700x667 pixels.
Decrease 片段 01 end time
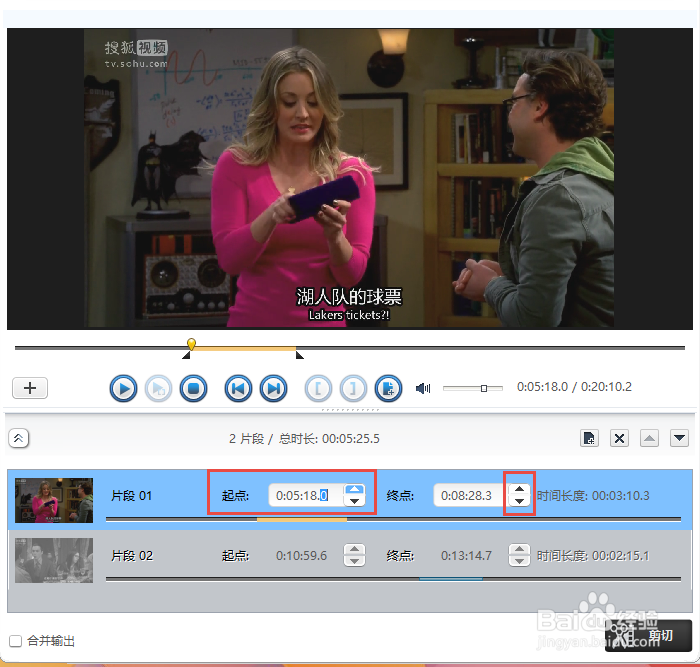tap(519, 501)
